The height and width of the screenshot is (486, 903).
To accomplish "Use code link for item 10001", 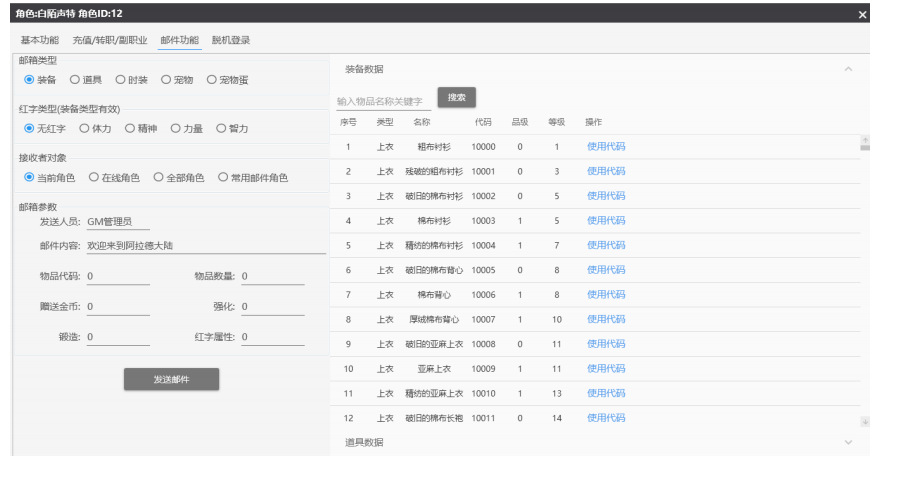I will (606, 171).
